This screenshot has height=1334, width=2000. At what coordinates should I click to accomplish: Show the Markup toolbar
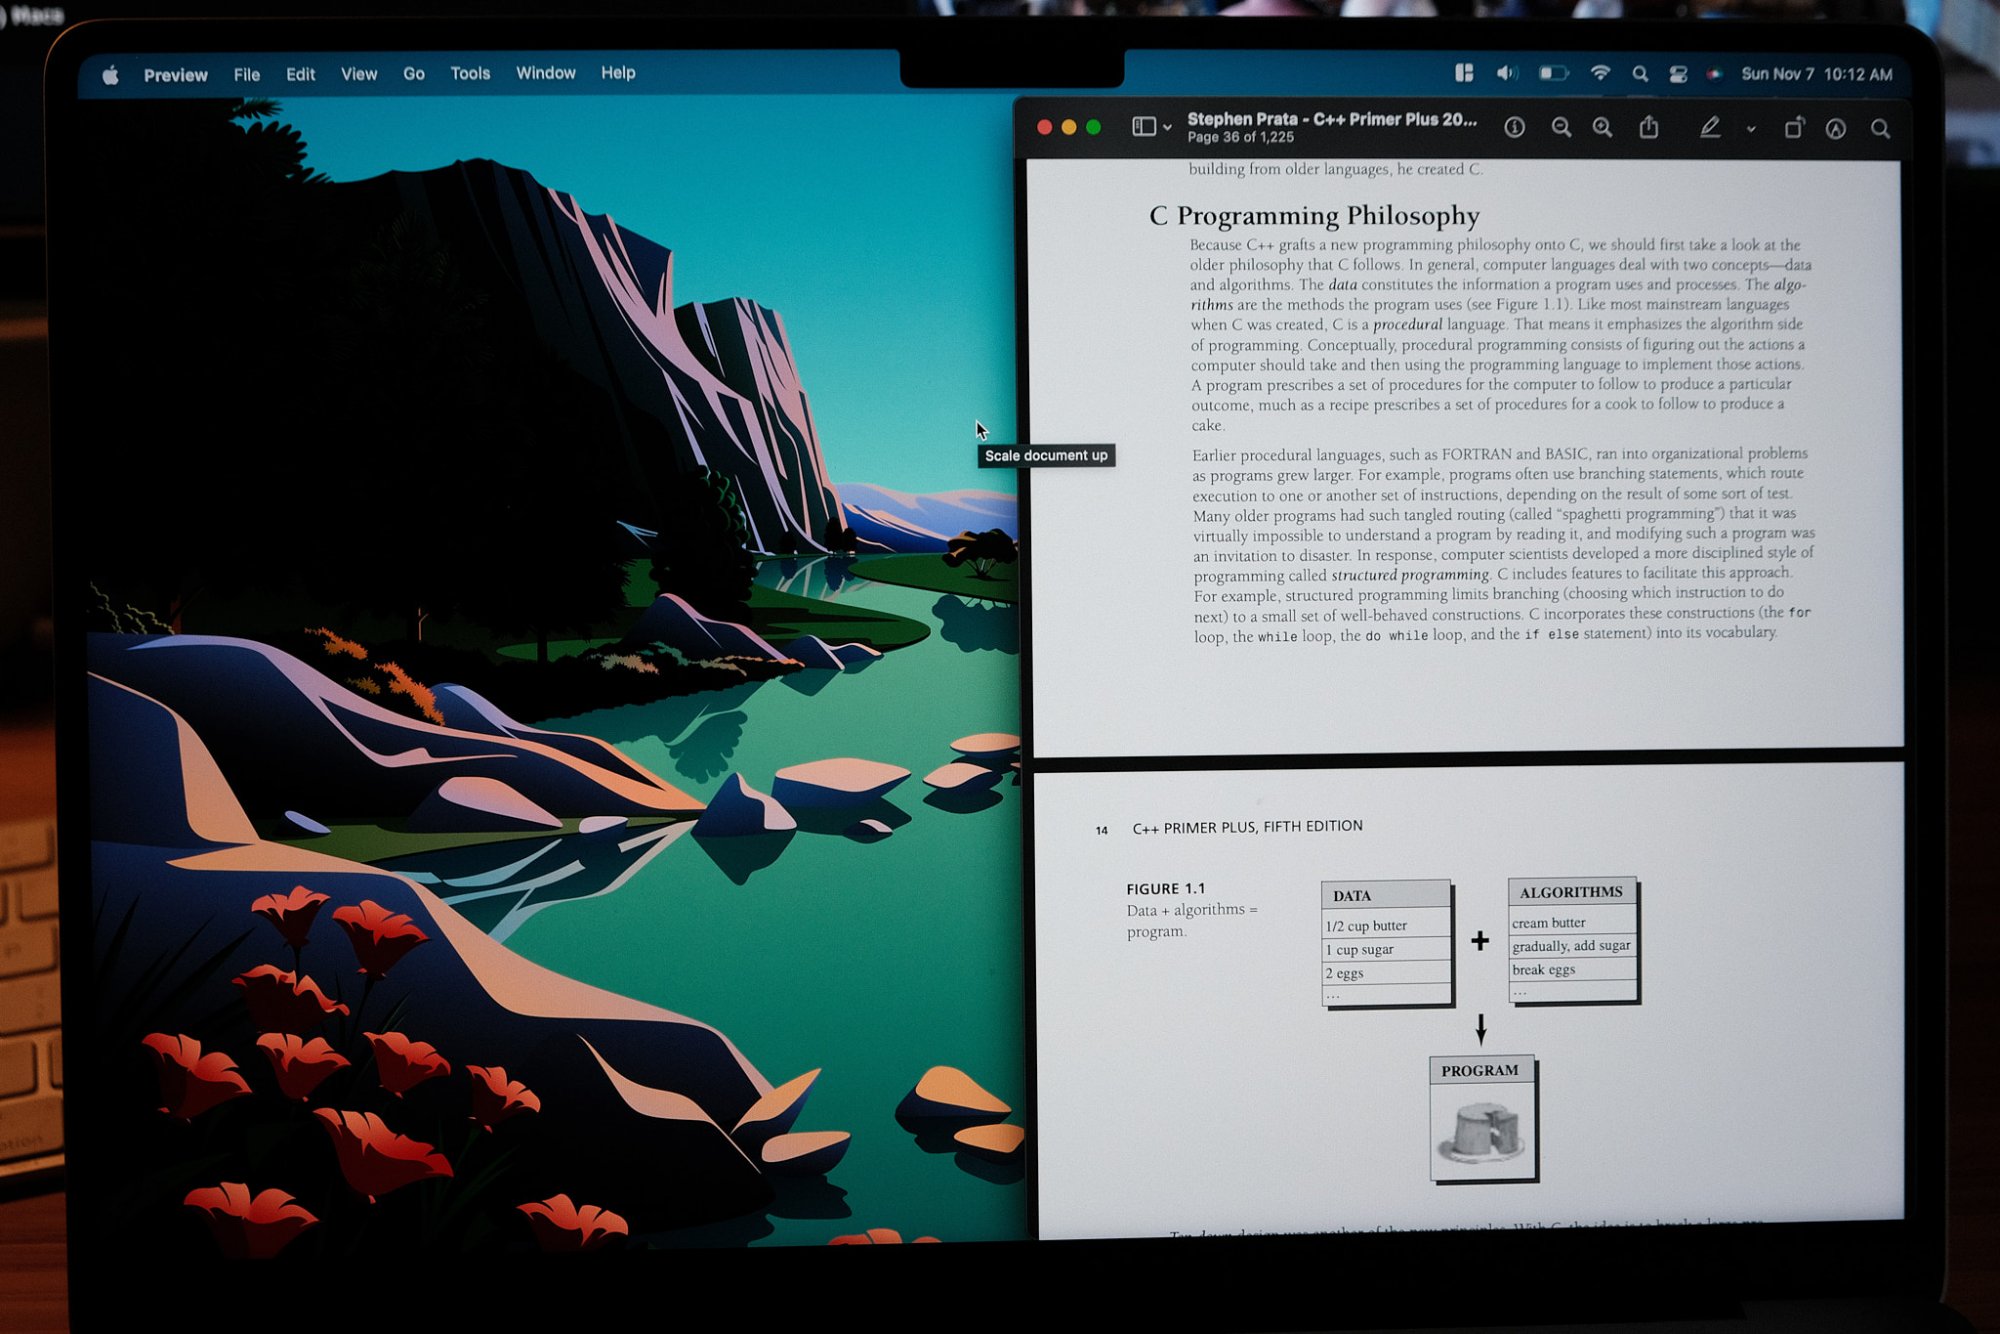tap(1835, 129)
